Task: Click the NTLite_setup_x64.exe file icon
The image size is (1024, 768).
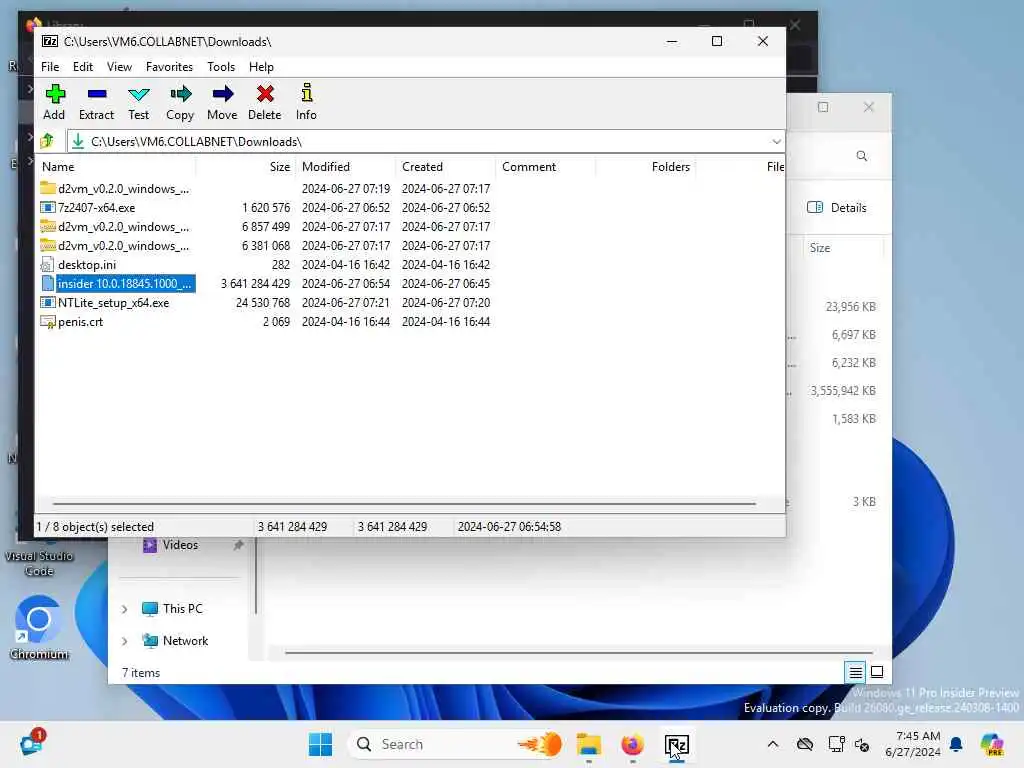Action: click(48, 302)
